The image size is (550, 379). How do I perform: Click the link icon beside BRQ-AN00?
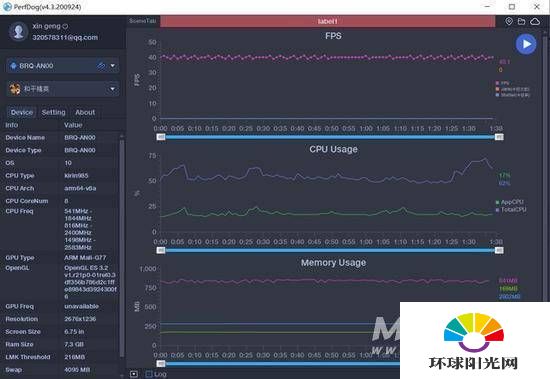click(101, 66)
